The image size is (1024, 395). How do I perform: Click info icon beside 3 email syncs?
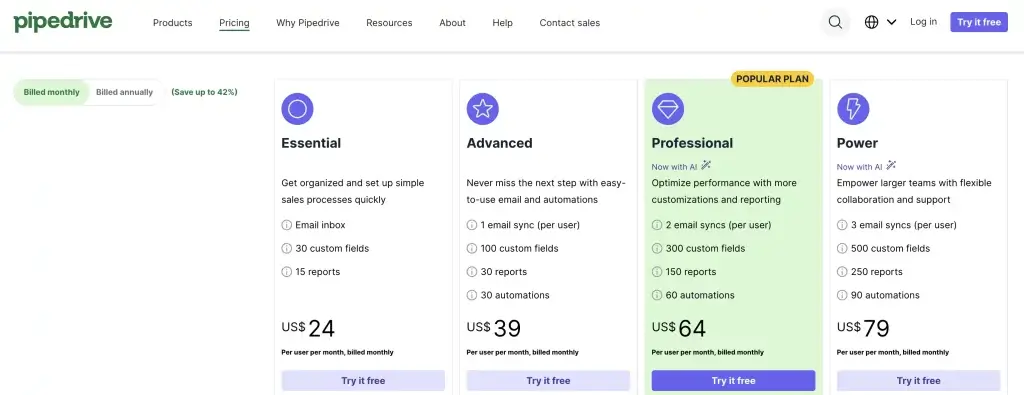pyautogui.click(x=842, y=225)
